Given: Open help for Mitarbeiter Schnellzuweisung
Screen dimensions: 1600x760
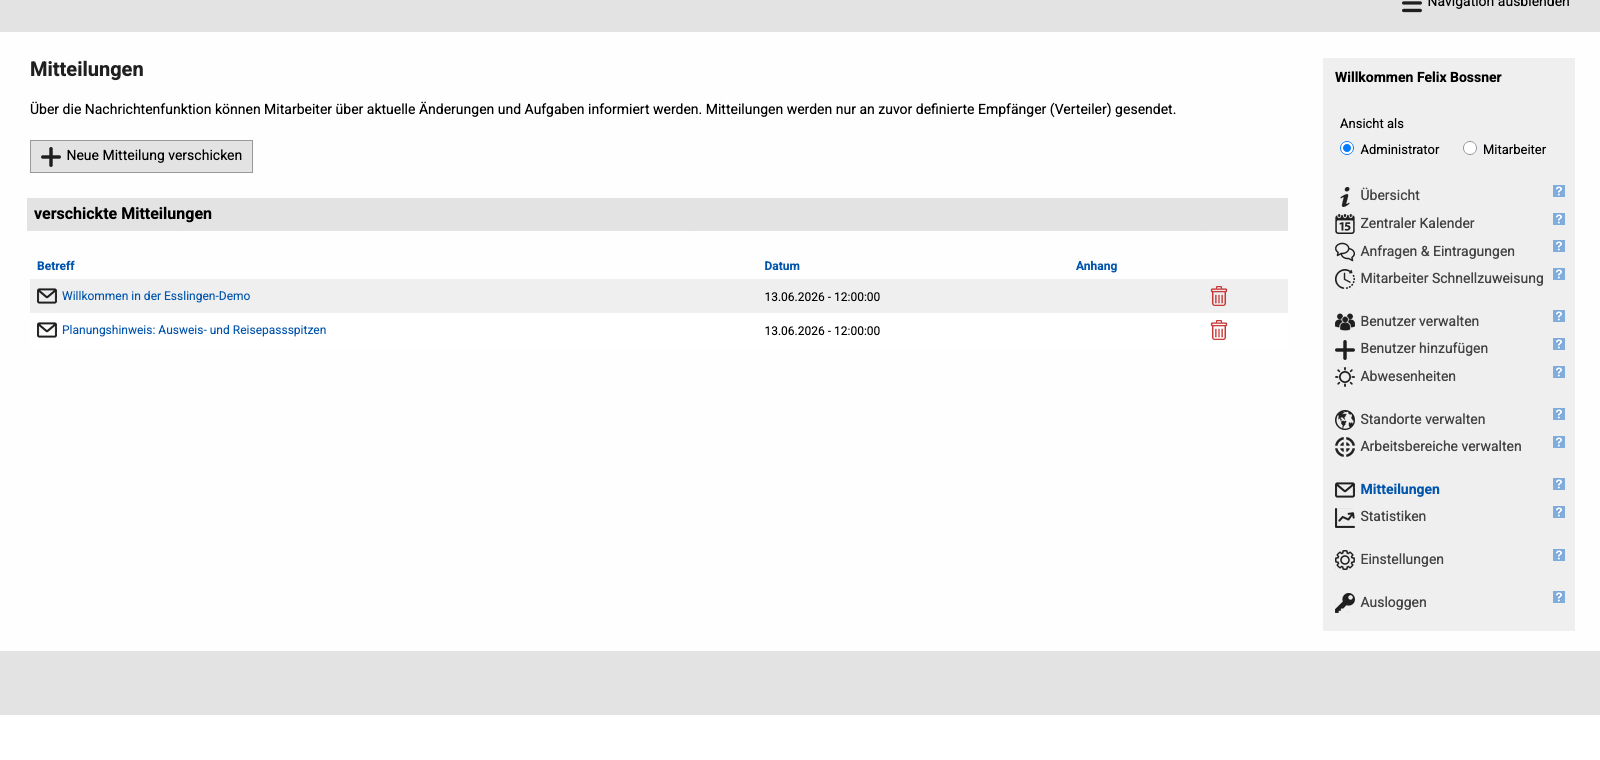Looking at the screenshot, I should click(x=1558, y=274).
